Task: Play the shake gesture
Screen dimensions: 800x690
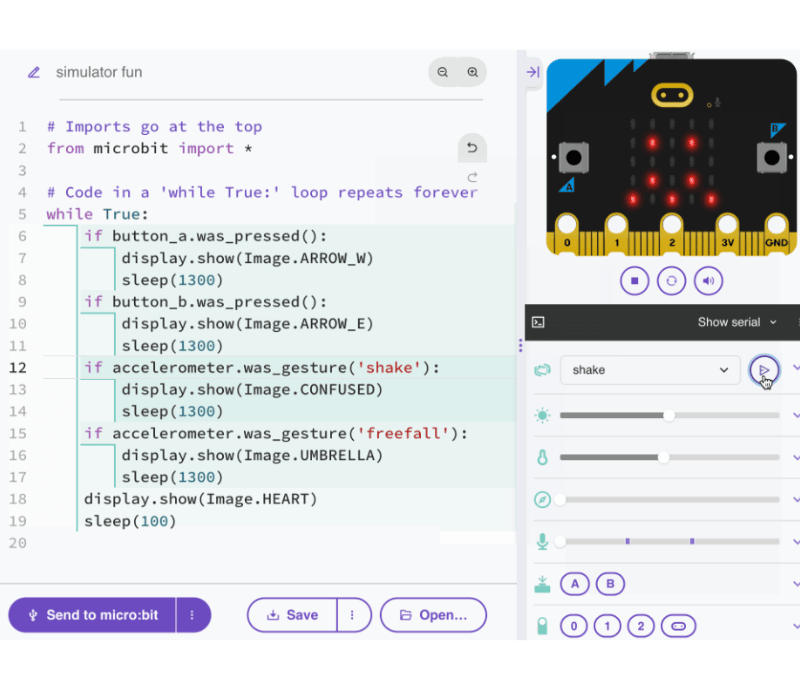Action: [765, 370]
